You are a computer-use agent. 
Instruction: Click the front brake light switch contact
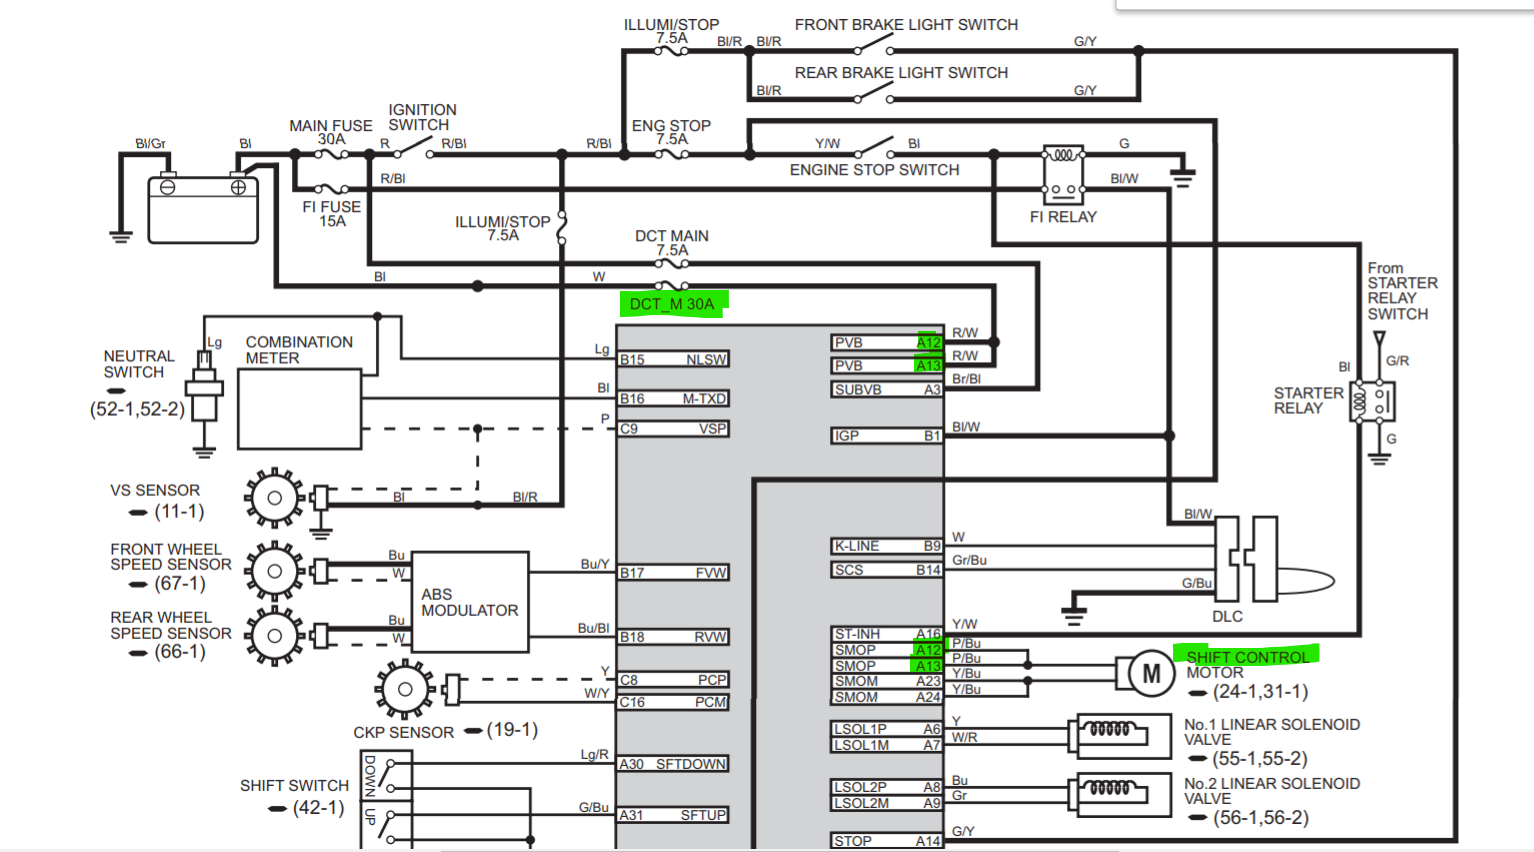[874, 45]
